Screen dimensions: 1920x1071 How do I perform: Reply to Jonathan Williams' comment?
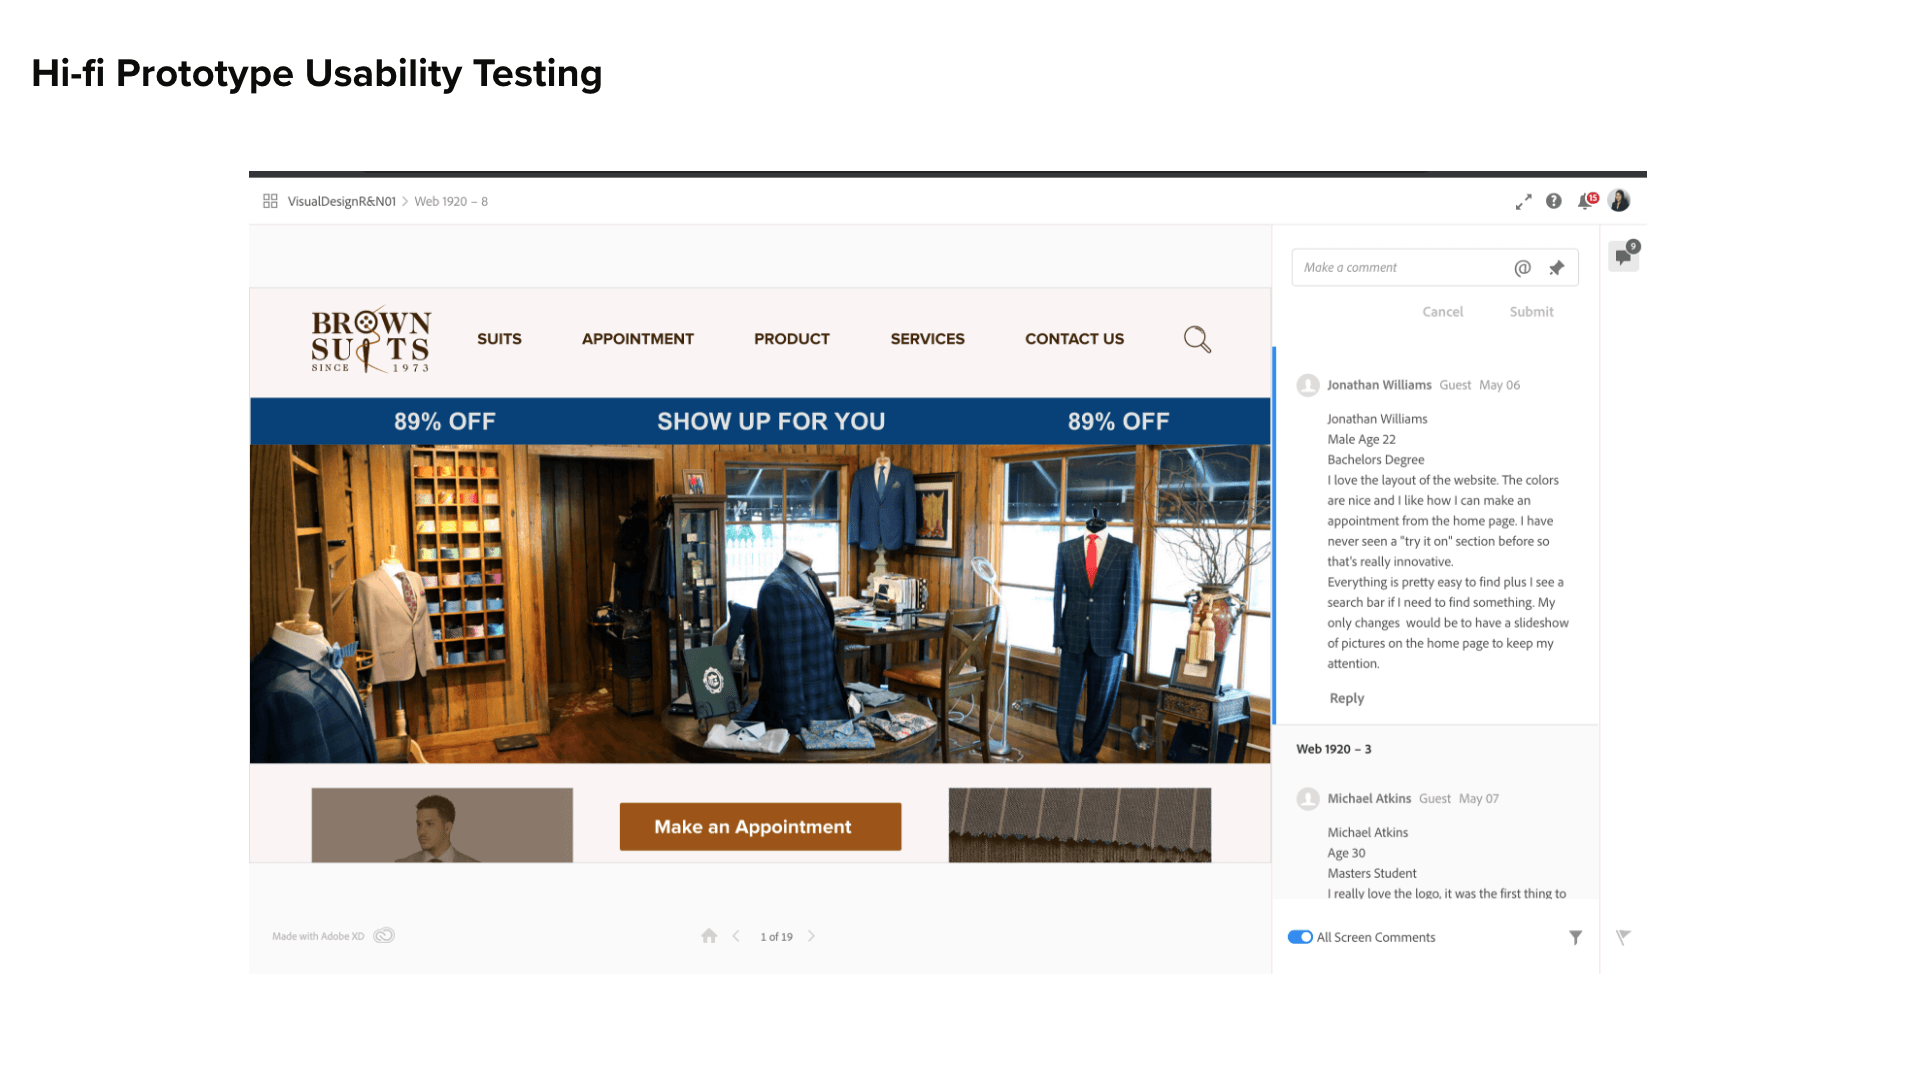pos(1347,698)
